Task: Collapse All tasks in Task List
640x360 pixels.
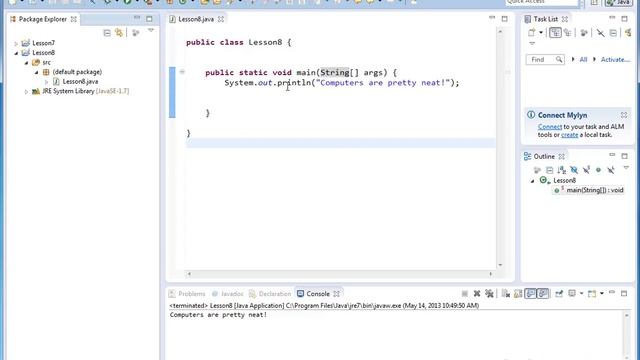Action: click(613, 33)
